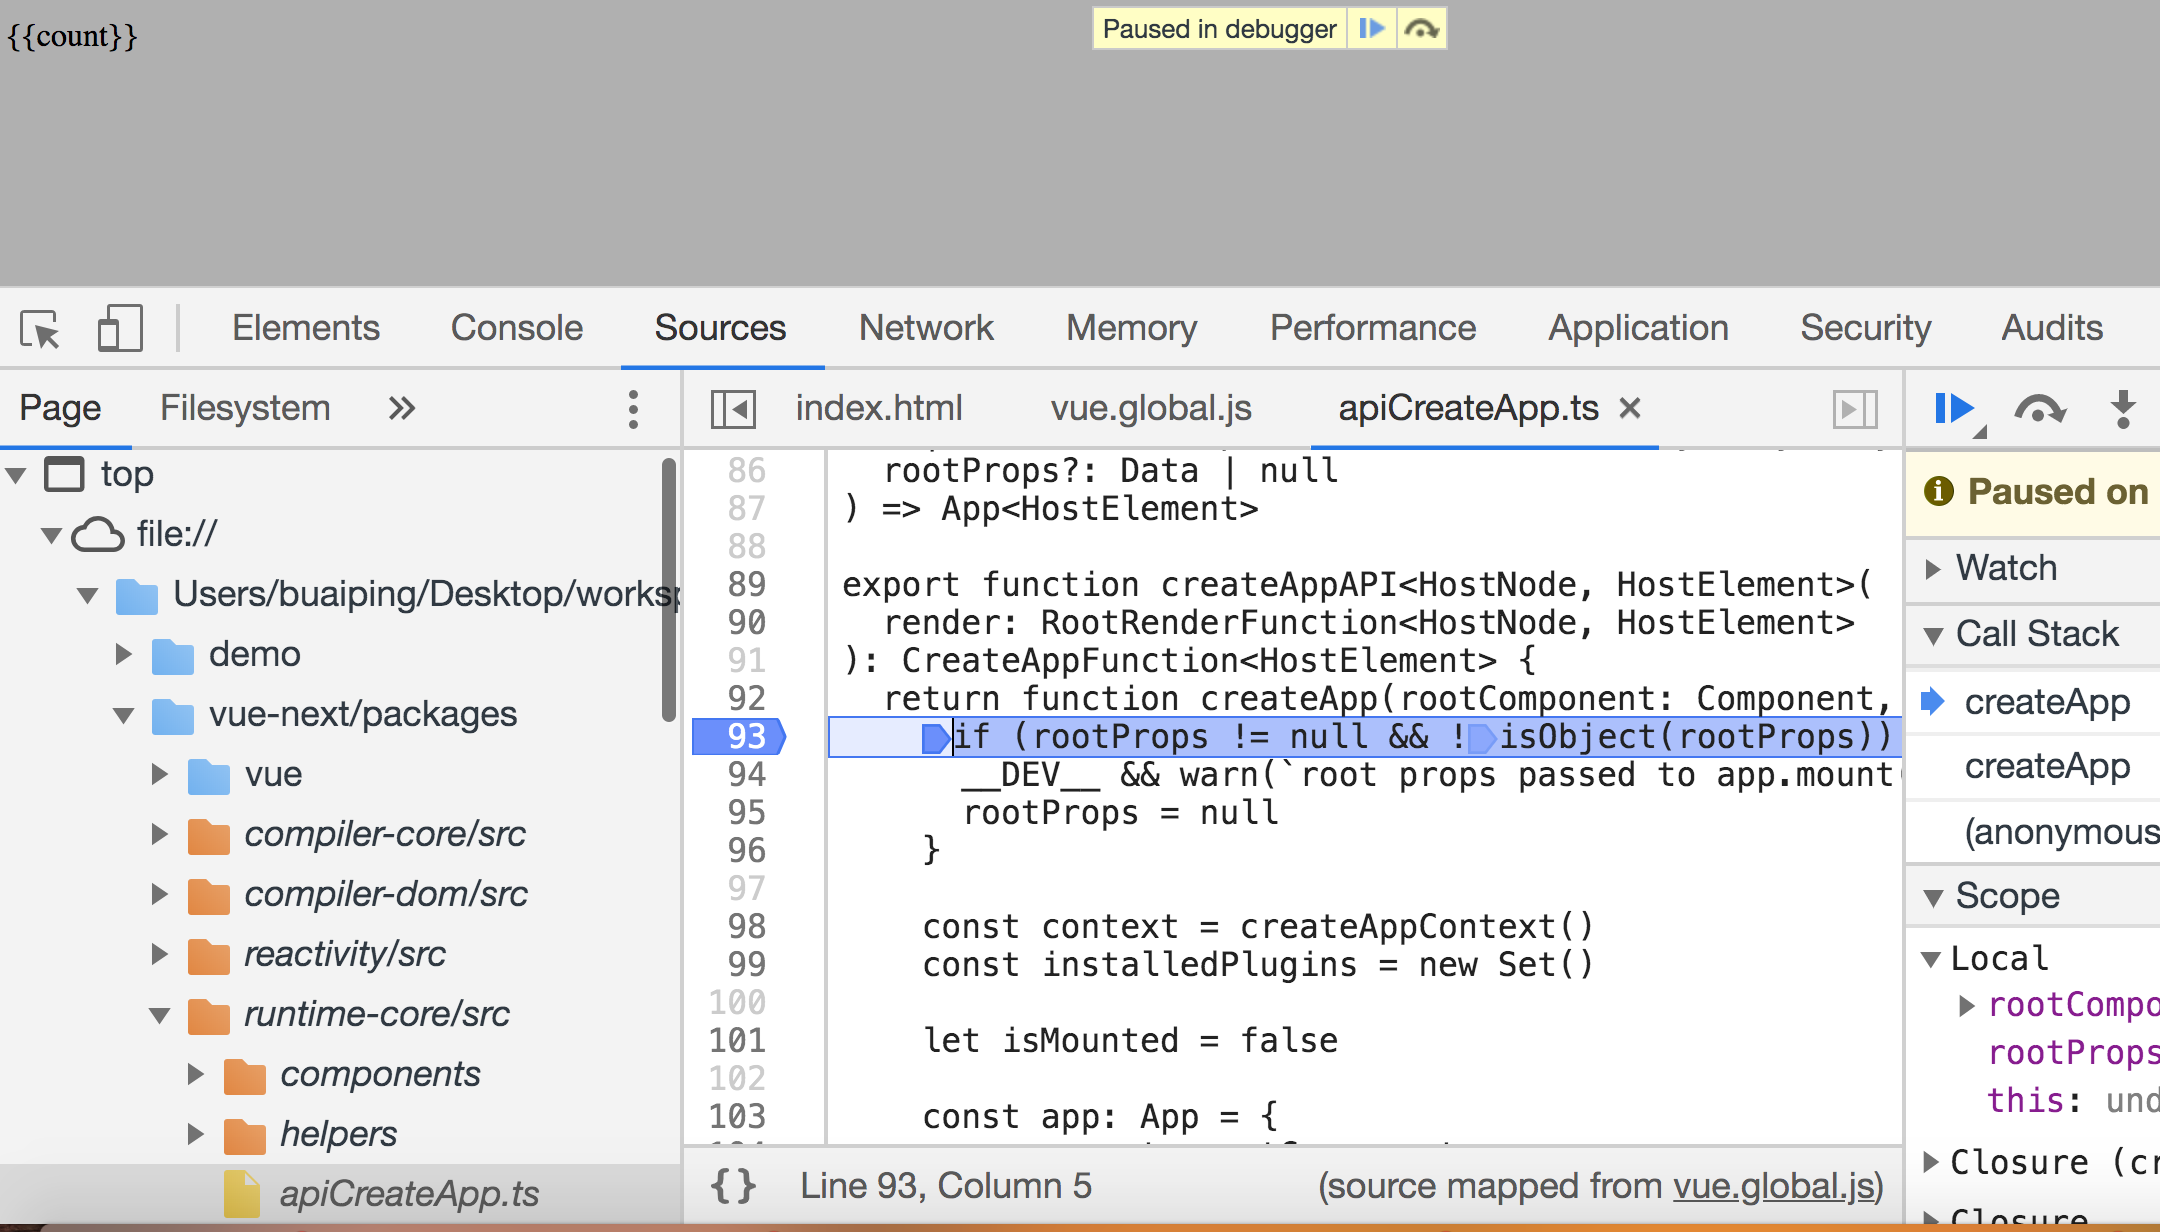Screen dimensions: 2160x1232
Task: Click the inspect element picker icon
Action: [x=40, y=329]
